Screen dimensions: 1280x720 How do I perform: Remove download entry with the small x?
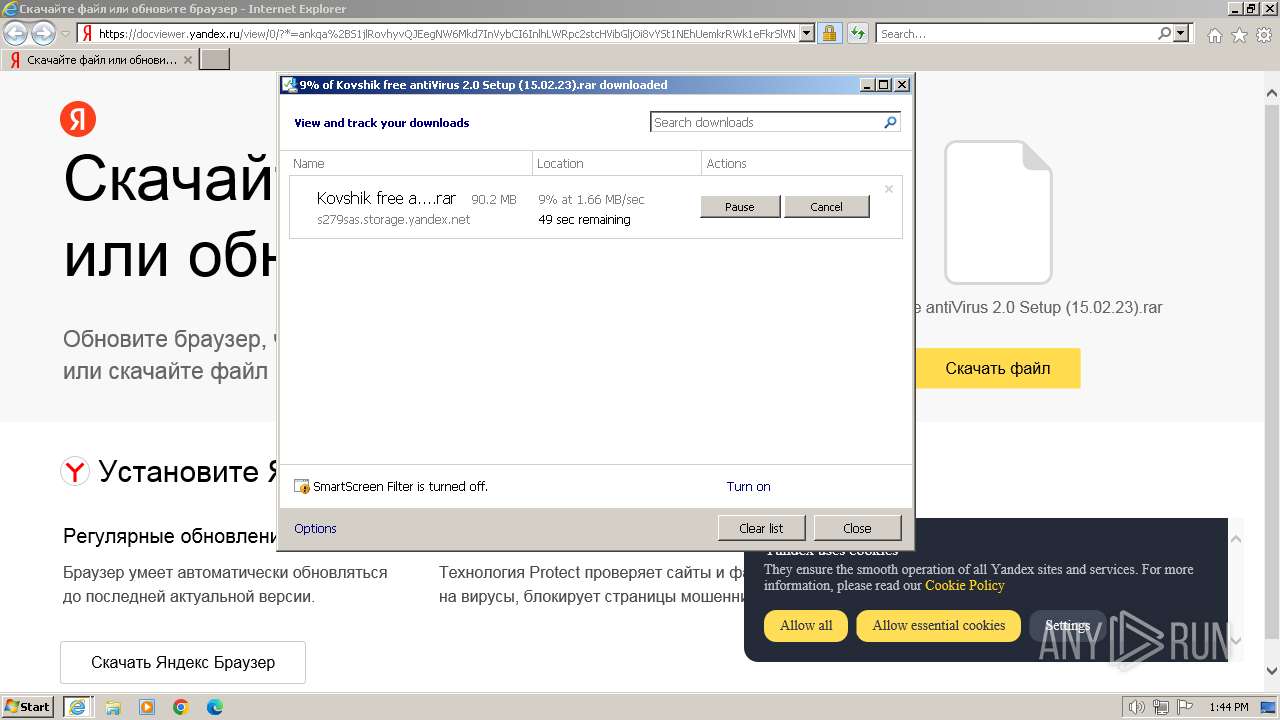point(889,188)
